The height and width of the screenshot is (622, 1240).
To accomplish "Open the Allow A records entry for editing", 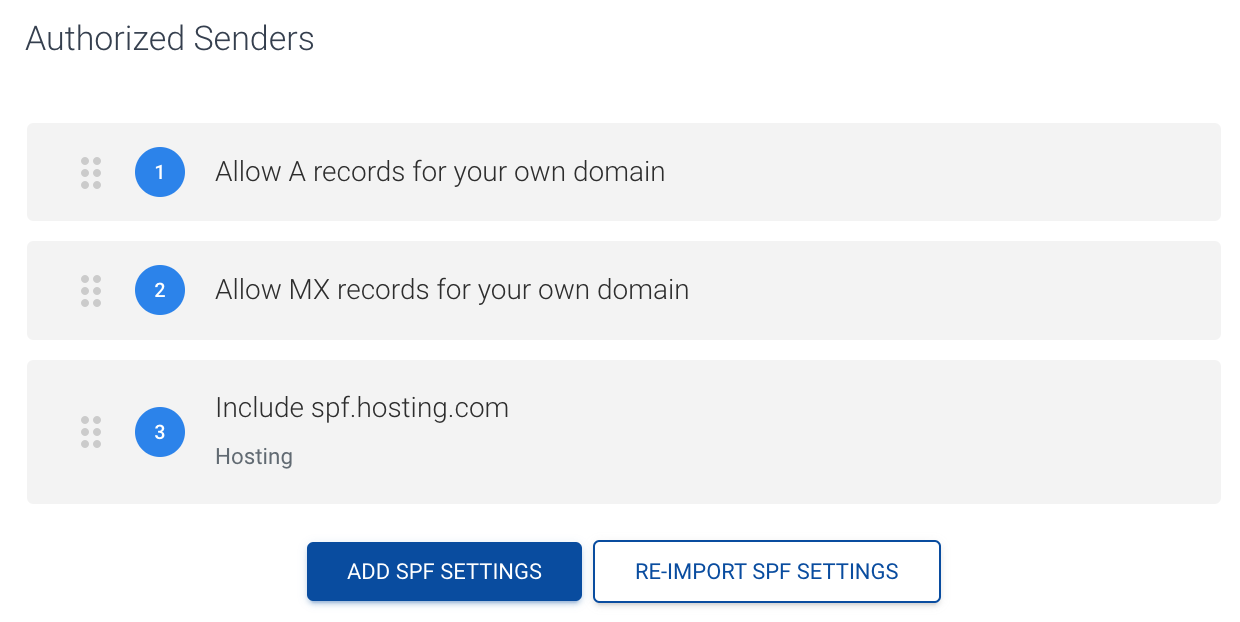I will [x=440, y=172].
